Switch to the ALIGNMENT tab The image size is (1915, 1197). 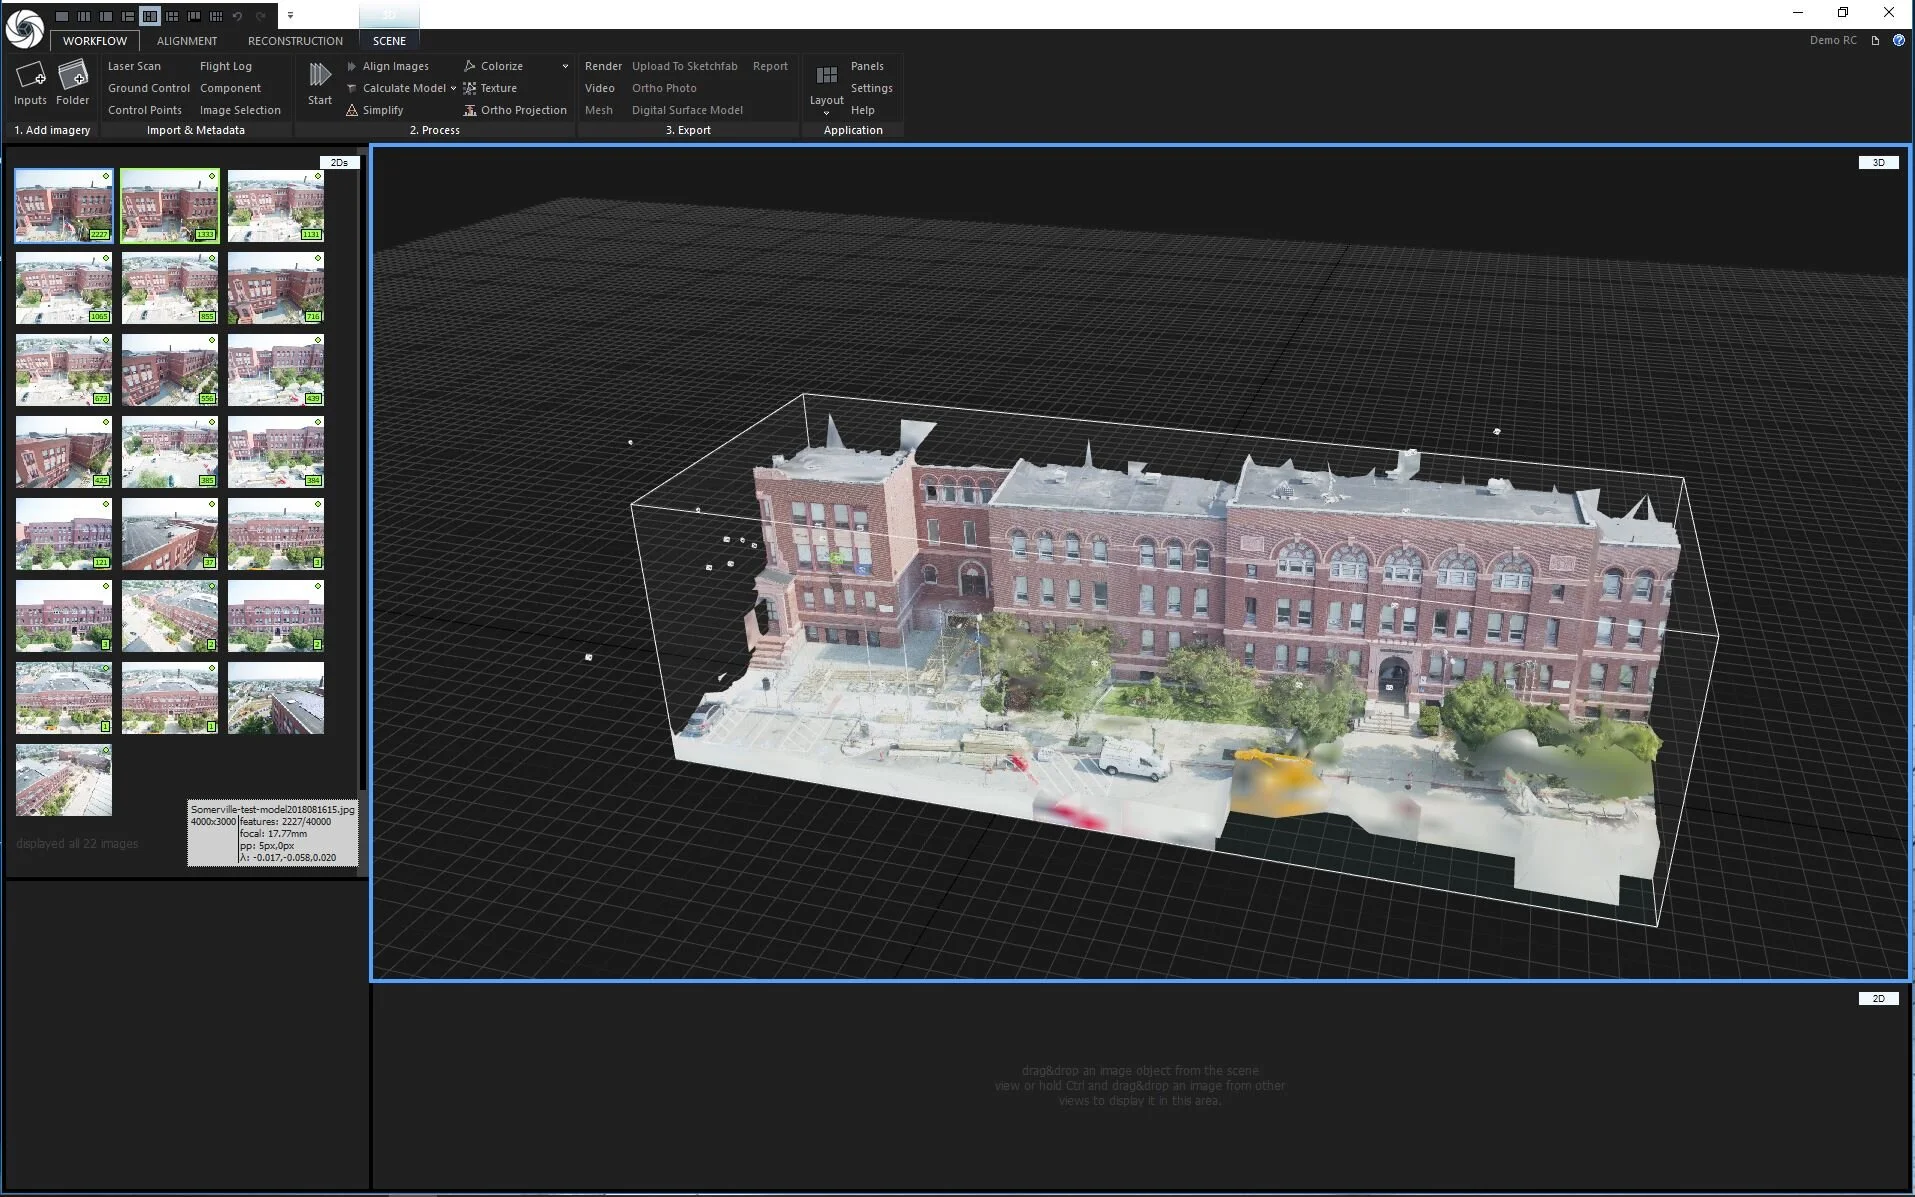[x=186, y=41]
